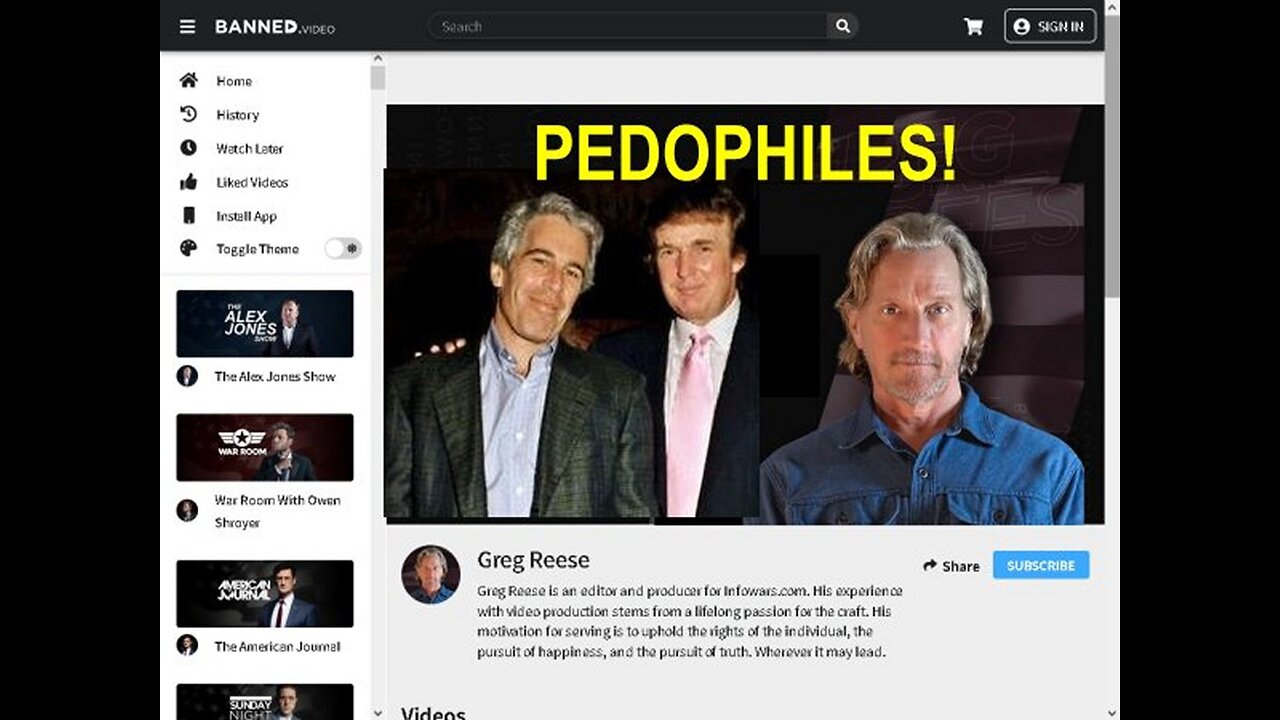Screen dimensions: 1280x720
Task: Open War Room With Owen Shroyer link
Action: click(277, 511)
